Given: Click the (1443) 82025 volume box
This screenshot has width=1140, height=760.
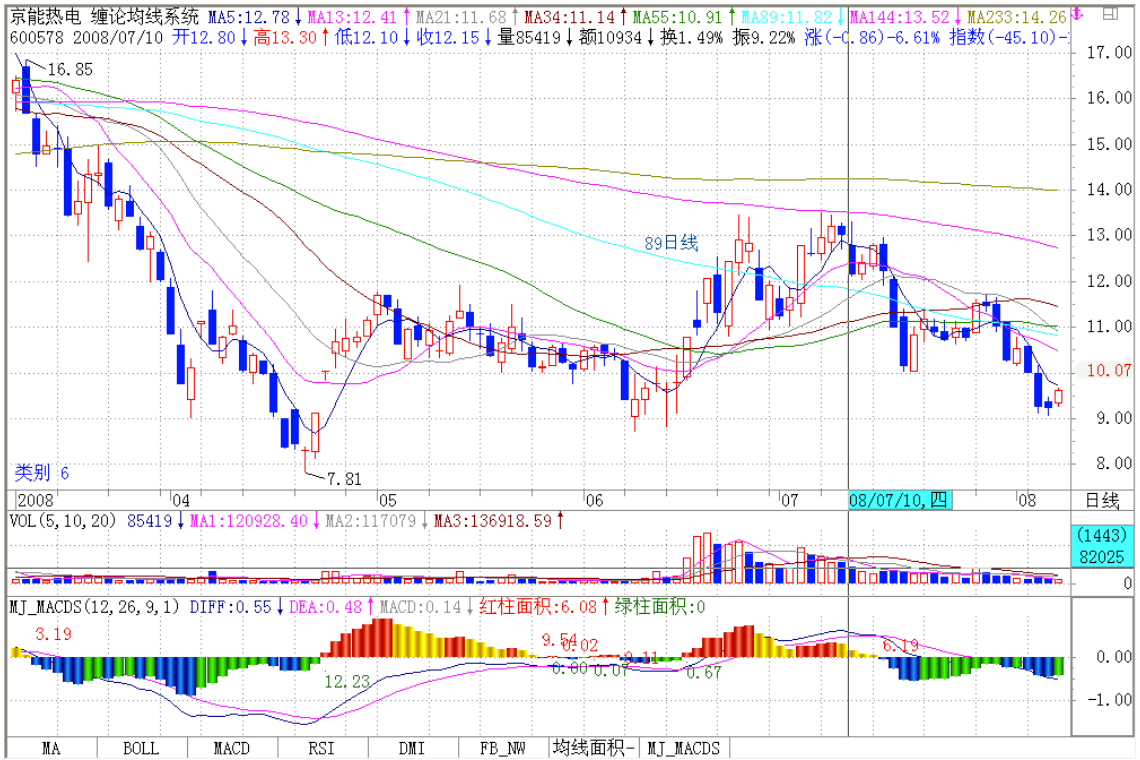Looking at the screenshot, I should tap(1101, 545).
